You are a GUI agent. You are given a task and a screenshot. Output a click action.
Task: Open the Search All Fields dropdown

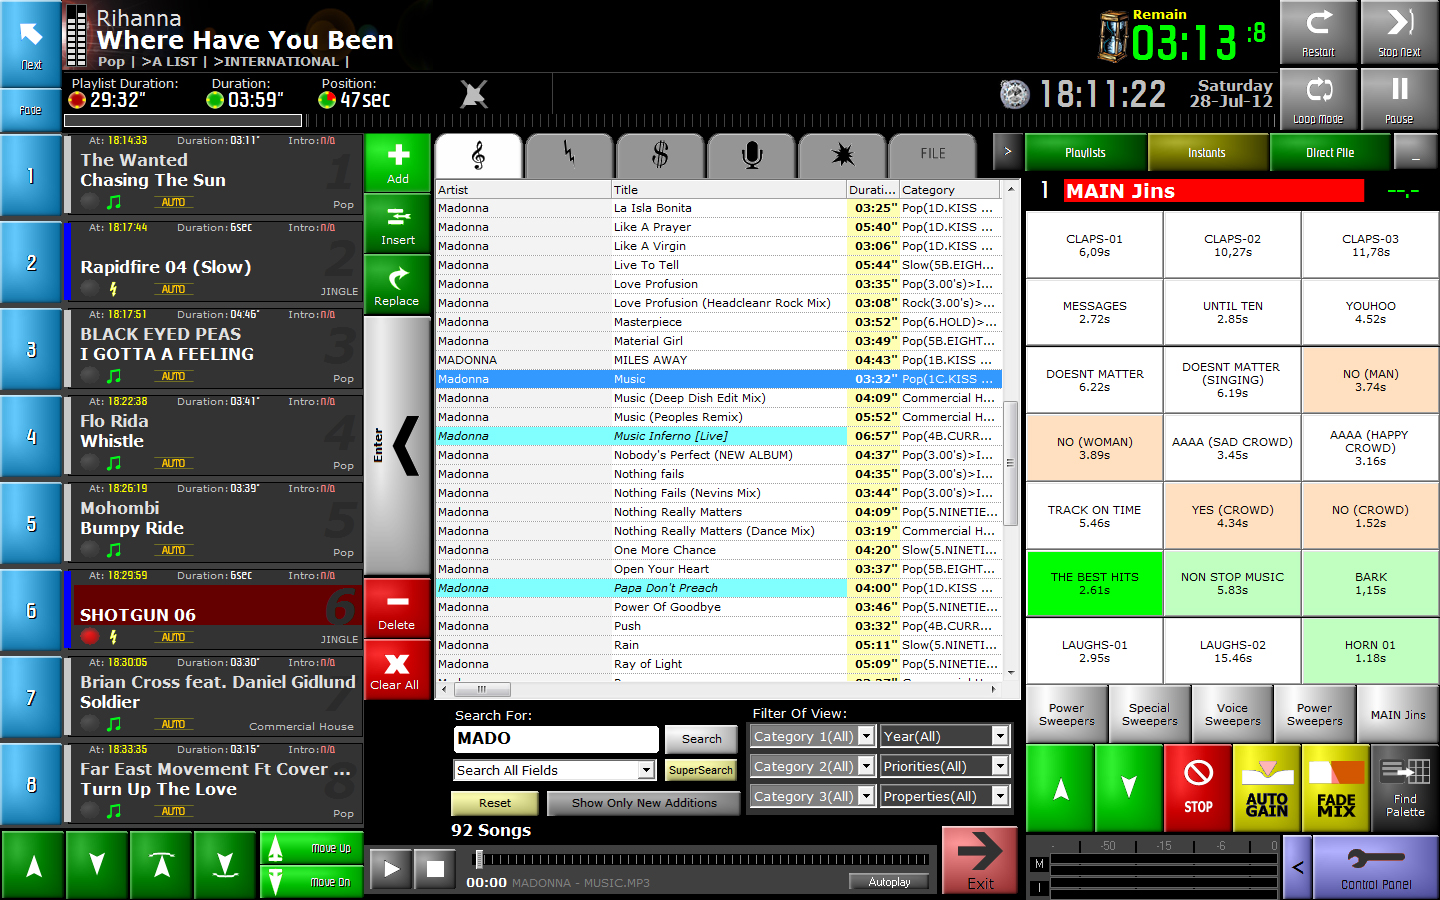point(646,770)
